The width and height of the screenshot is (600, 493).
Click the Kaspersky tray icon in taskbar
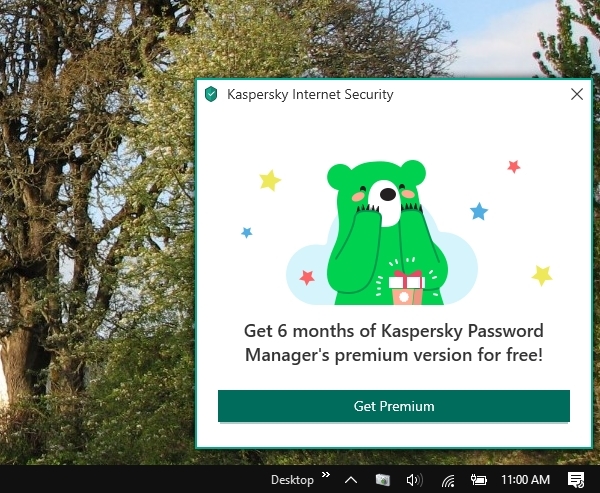click(x=383, y=480)
